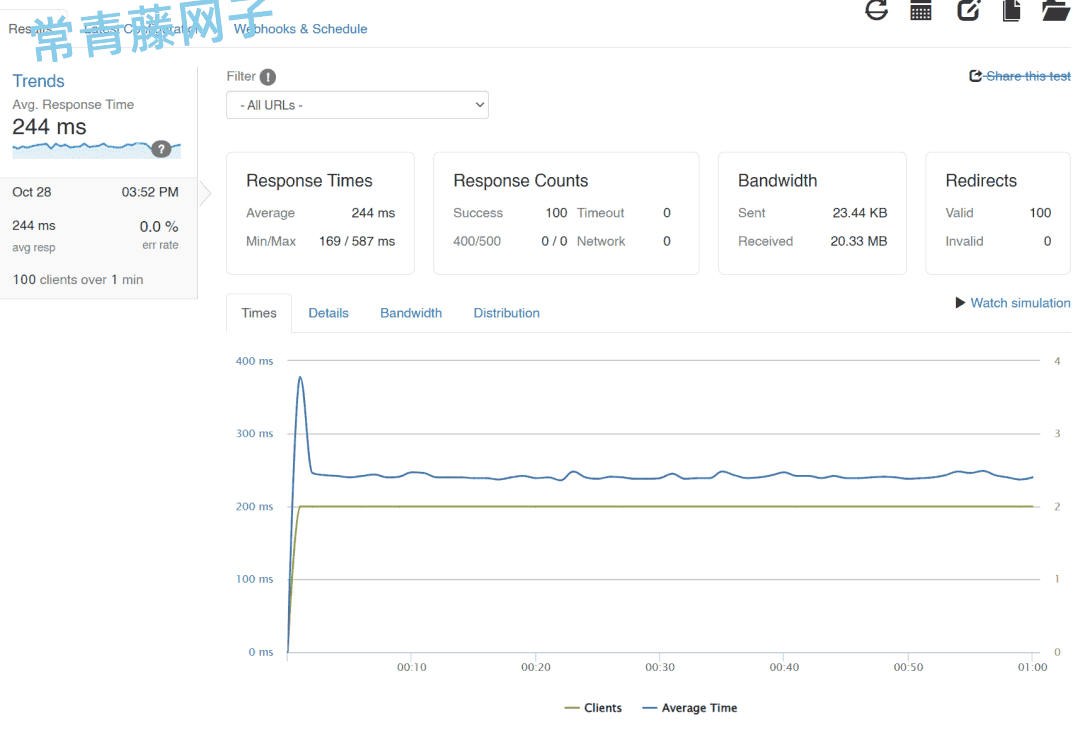Viewport: 1080px width, 732px height.
Task: Click the Share this test link
Action: pyautogui.click(x=1027, y=76)
